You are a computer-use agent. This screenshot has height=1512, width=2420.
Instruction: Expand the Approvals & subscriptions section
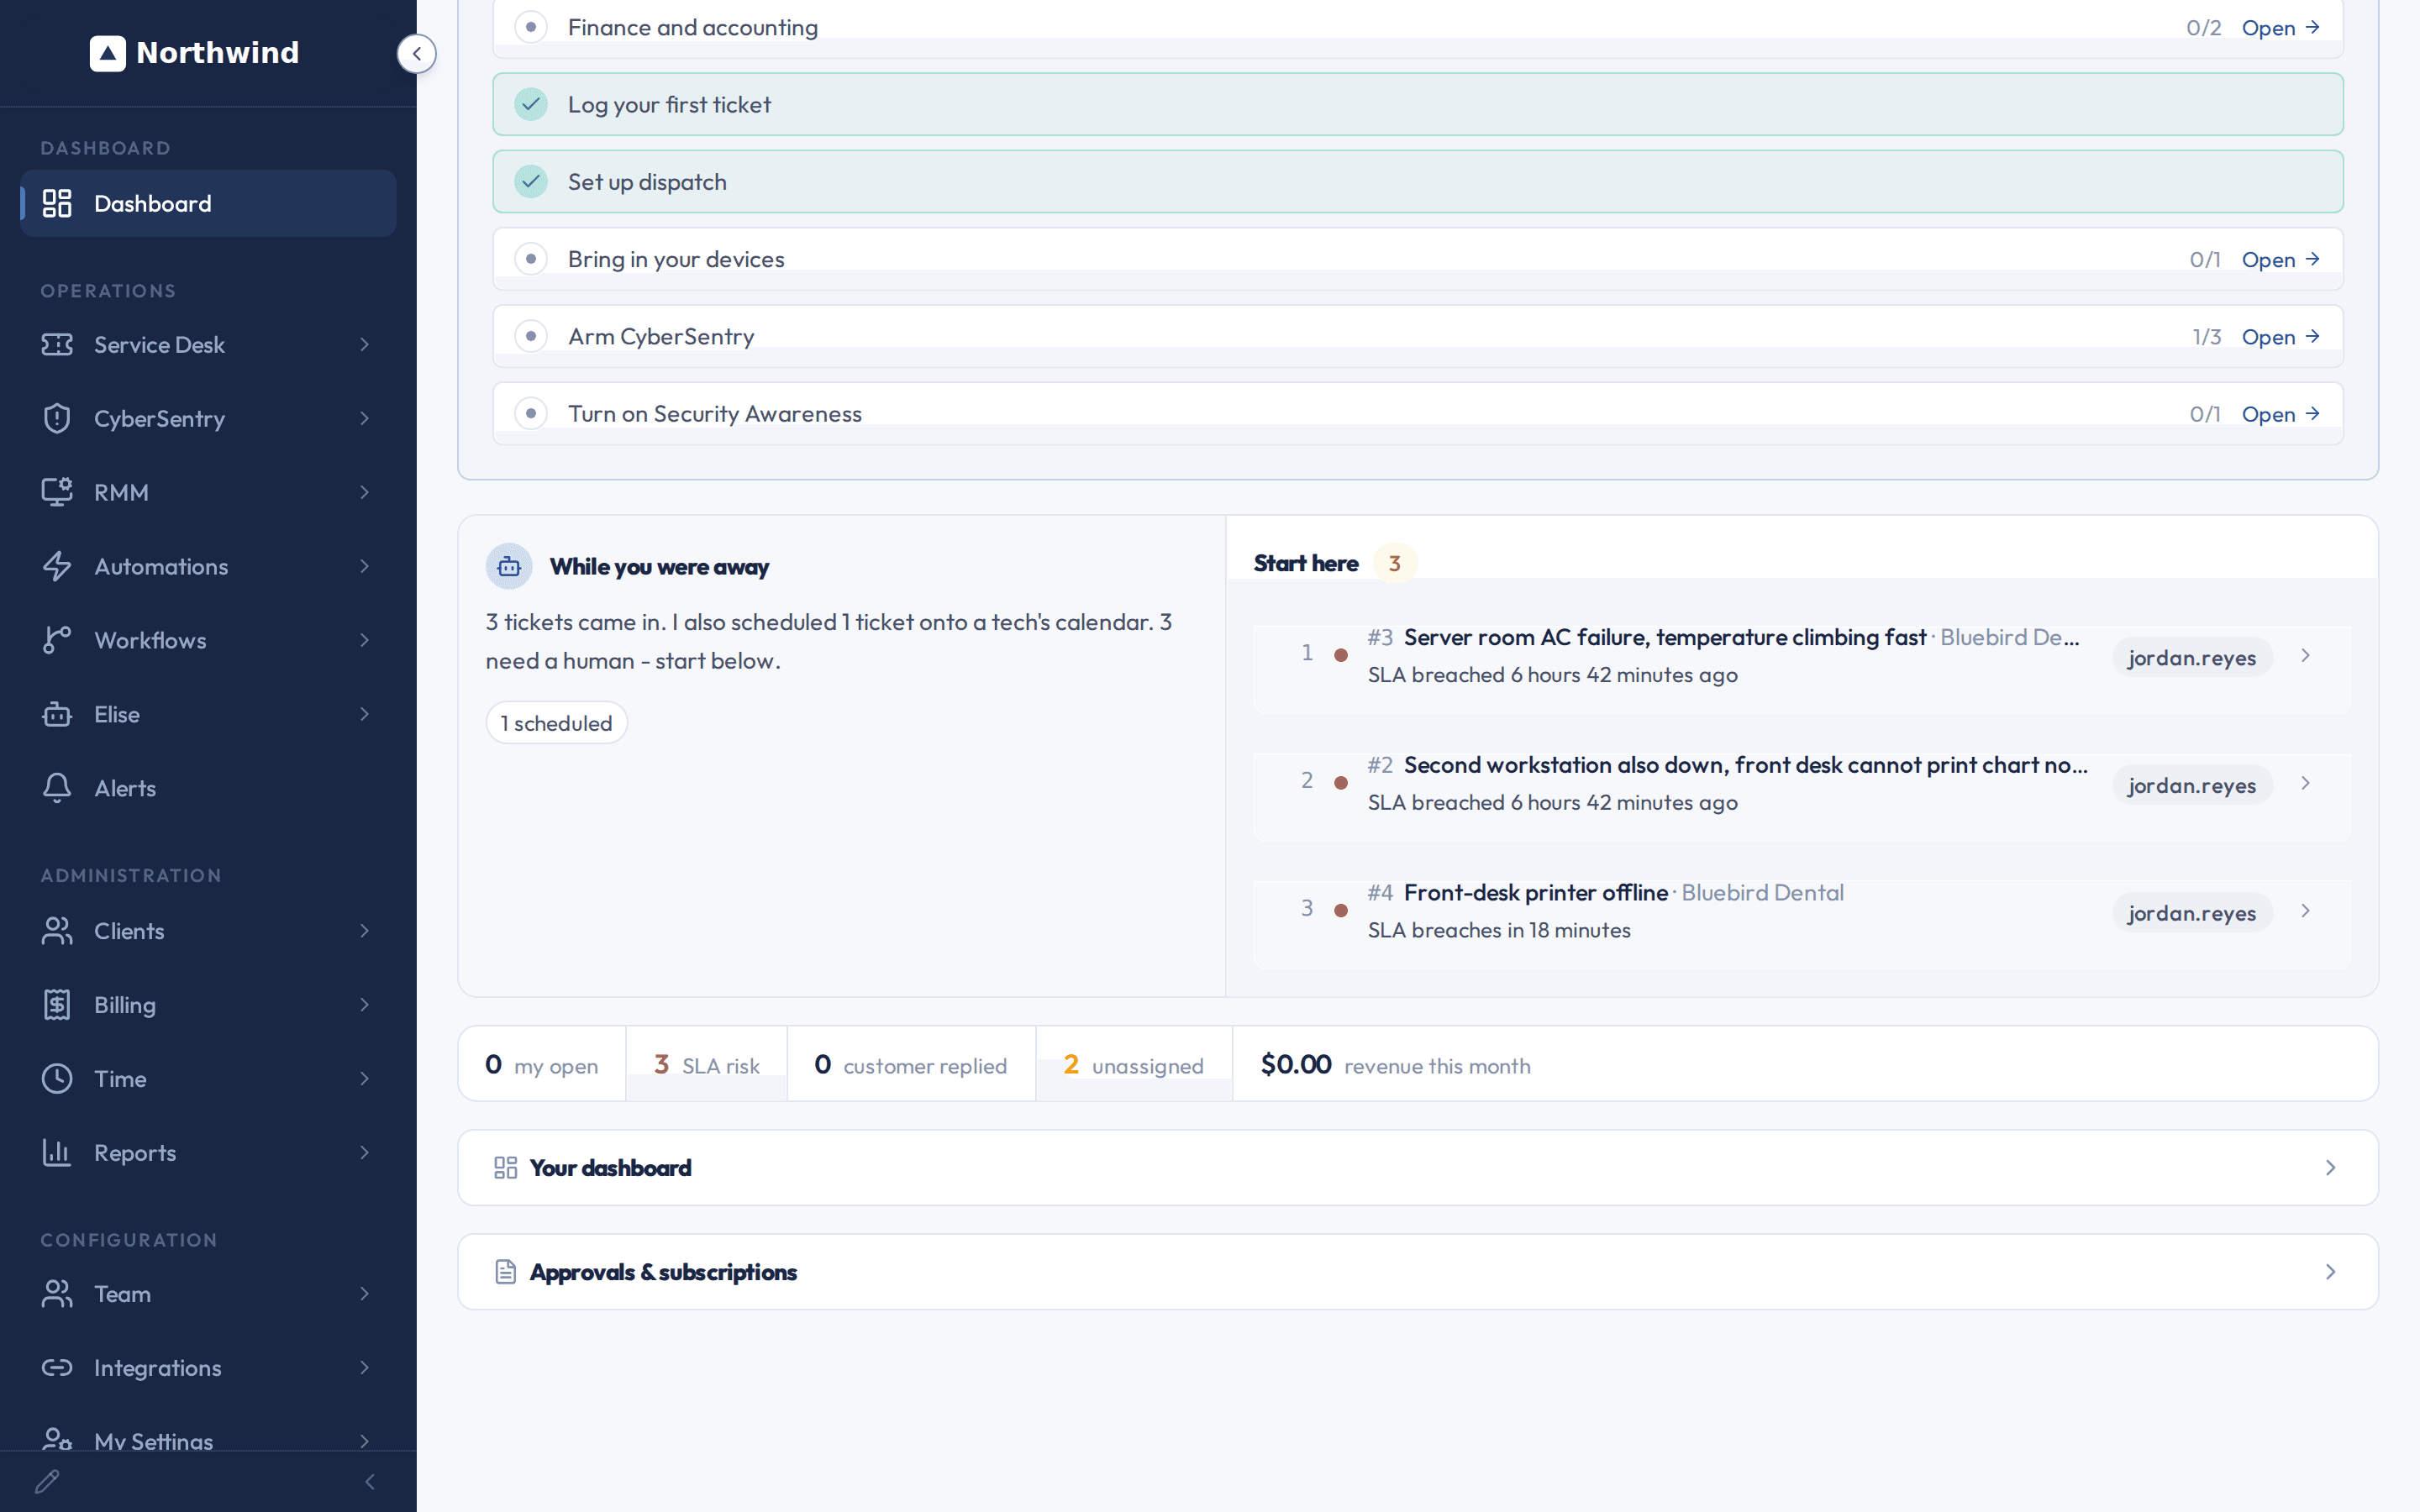tap(1418, 1271)
